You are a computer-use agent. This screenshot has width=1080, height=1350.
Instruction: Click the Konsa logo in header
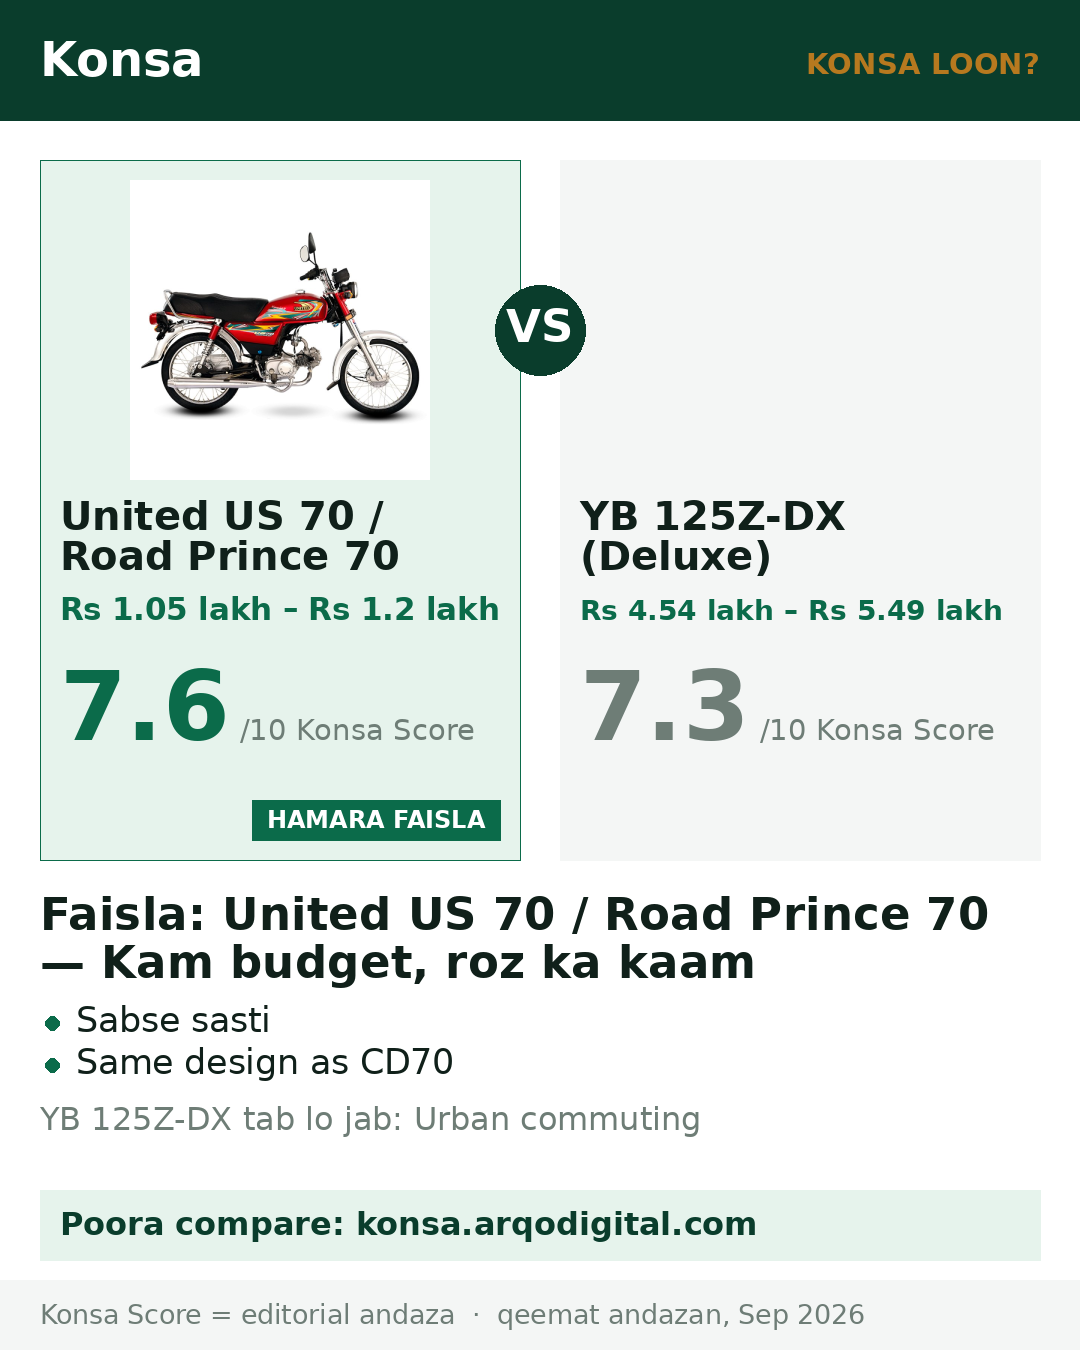121,60
